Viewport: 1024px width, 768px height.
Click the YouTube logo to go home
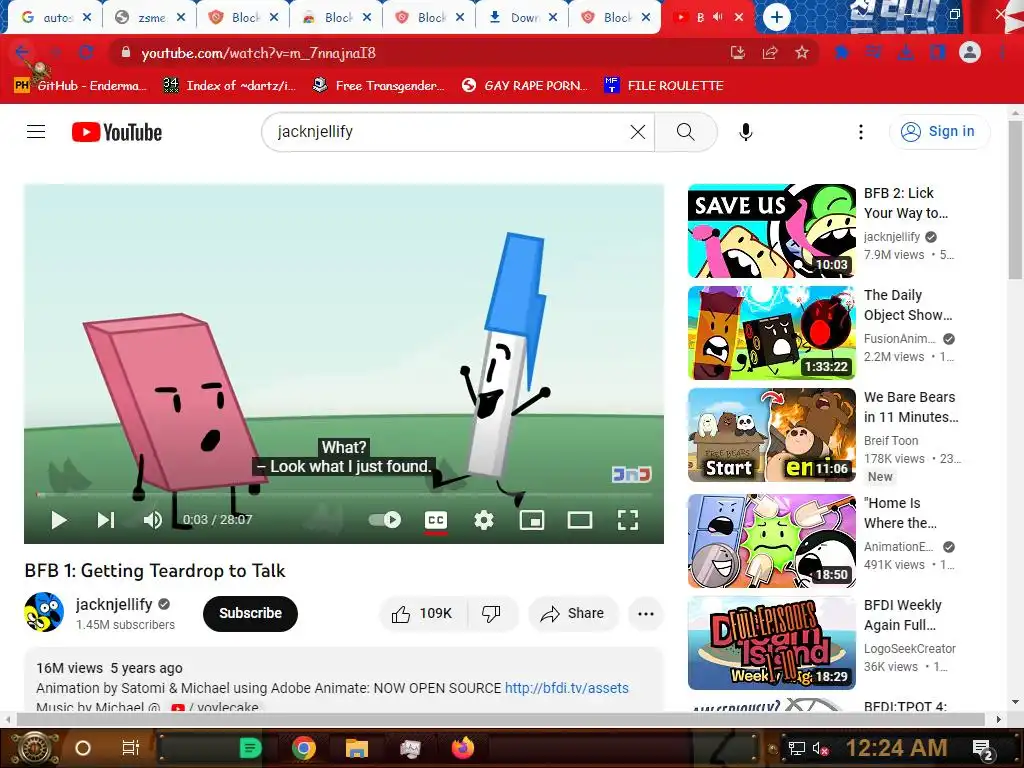coord(117,132)
